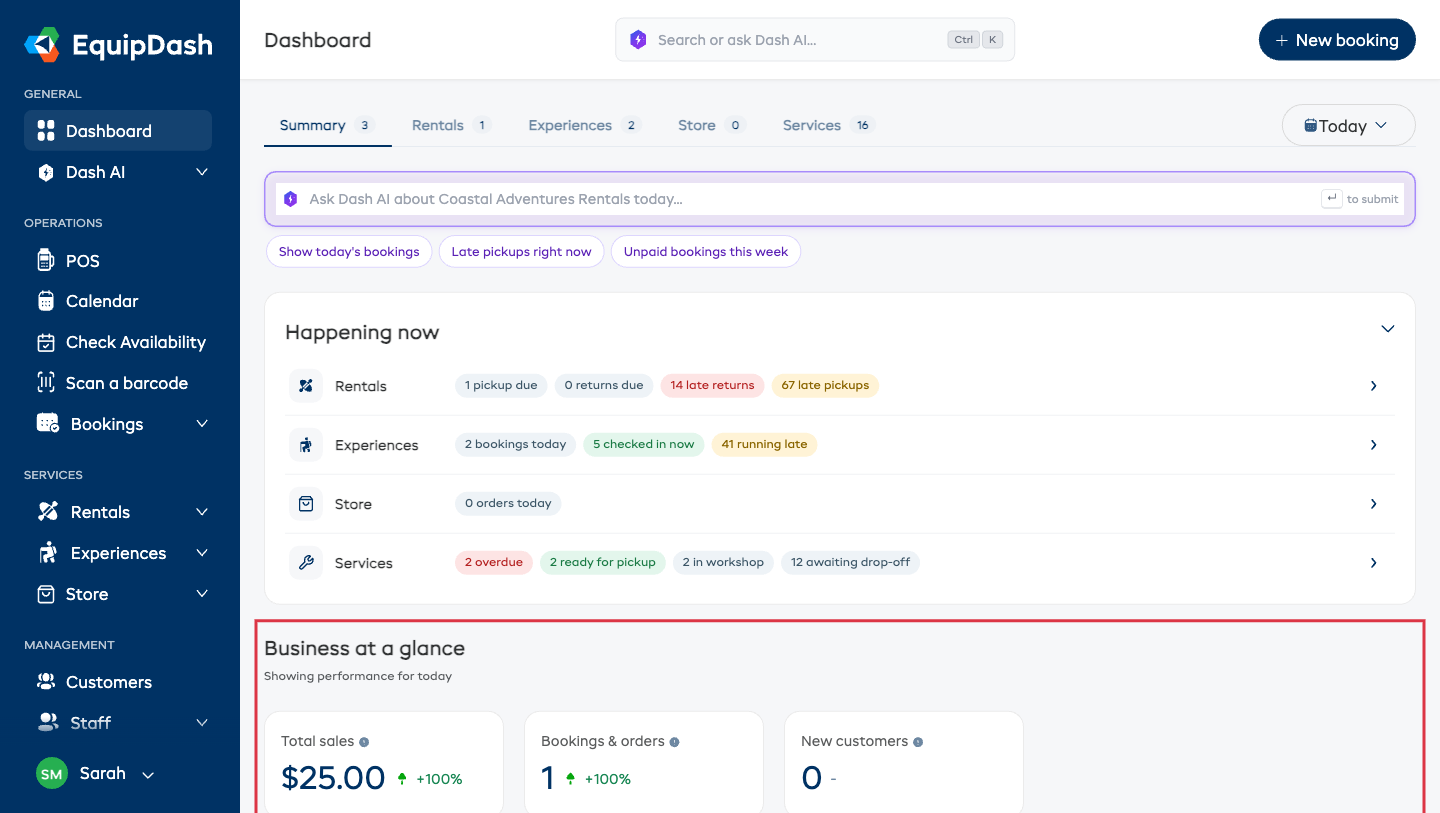
Task: Click the 14 late returns badge
Action: pos(712,386)
